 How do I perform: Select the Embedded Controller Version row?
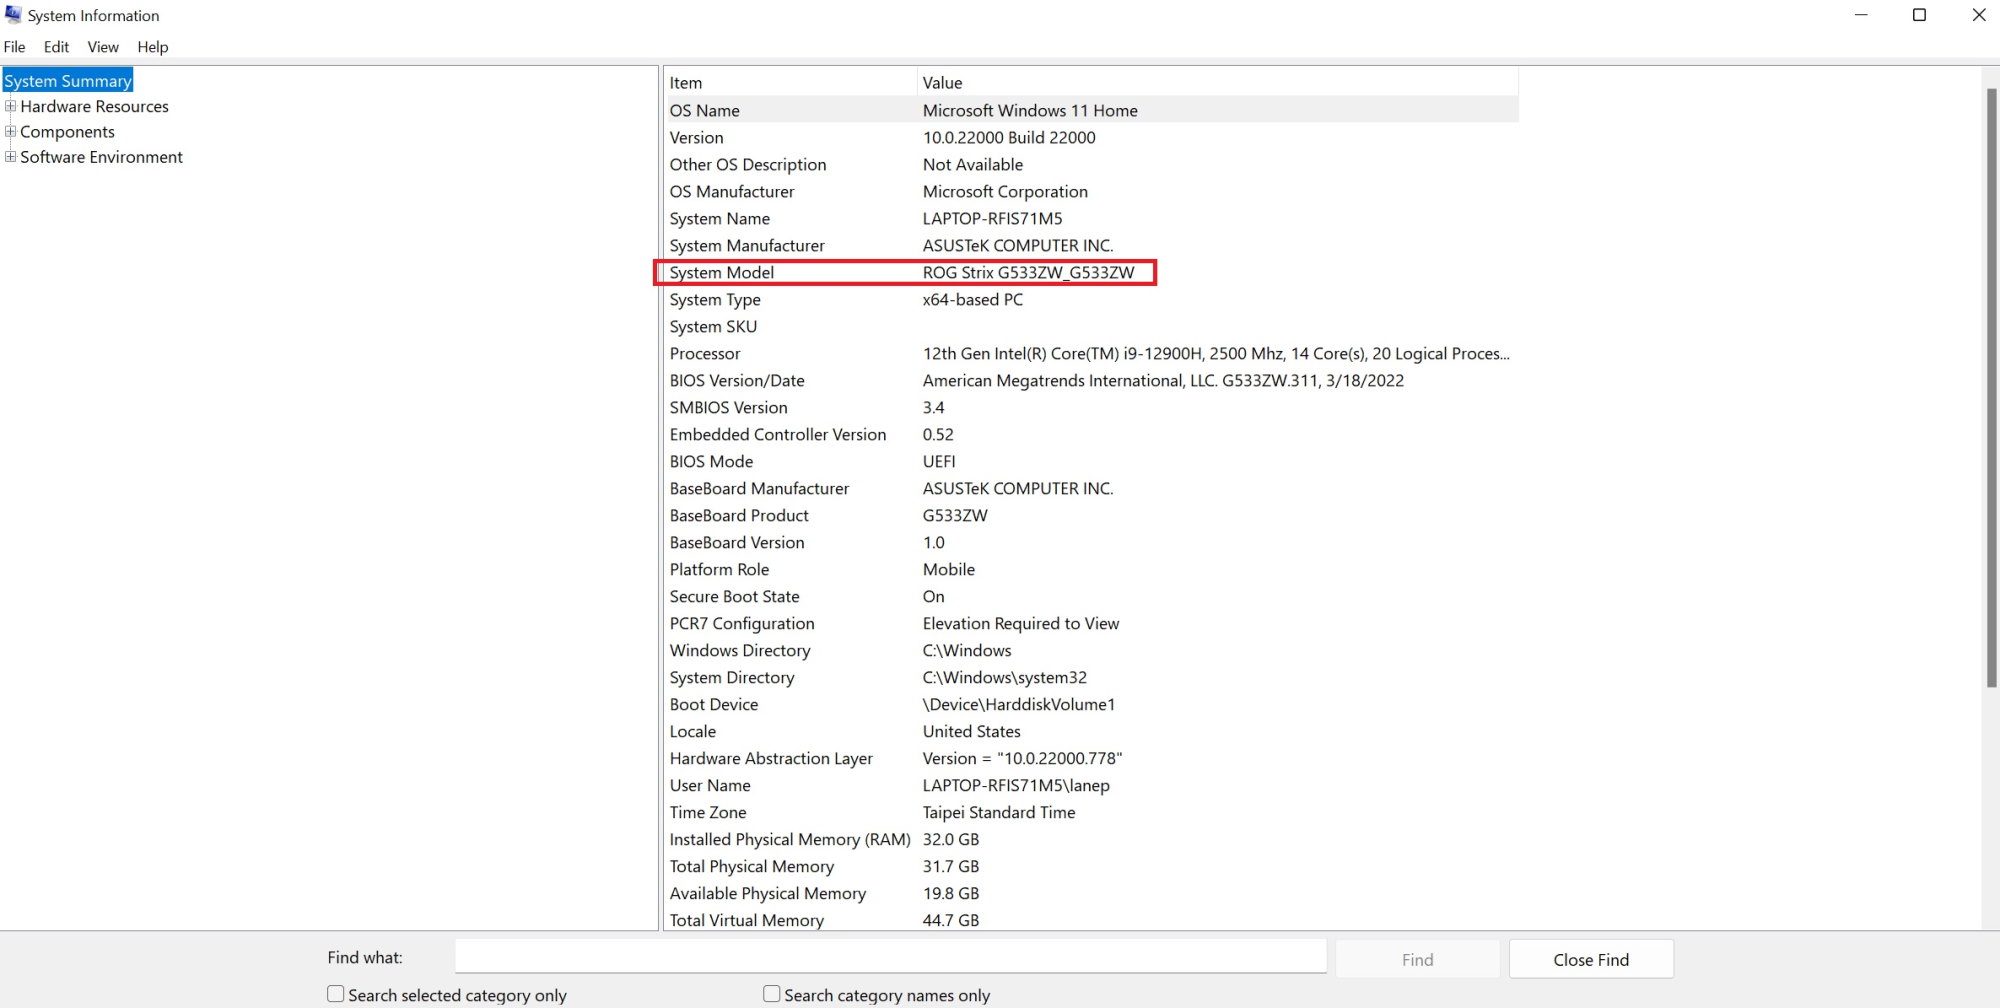pyautogui.click(x=1091, y=435)
